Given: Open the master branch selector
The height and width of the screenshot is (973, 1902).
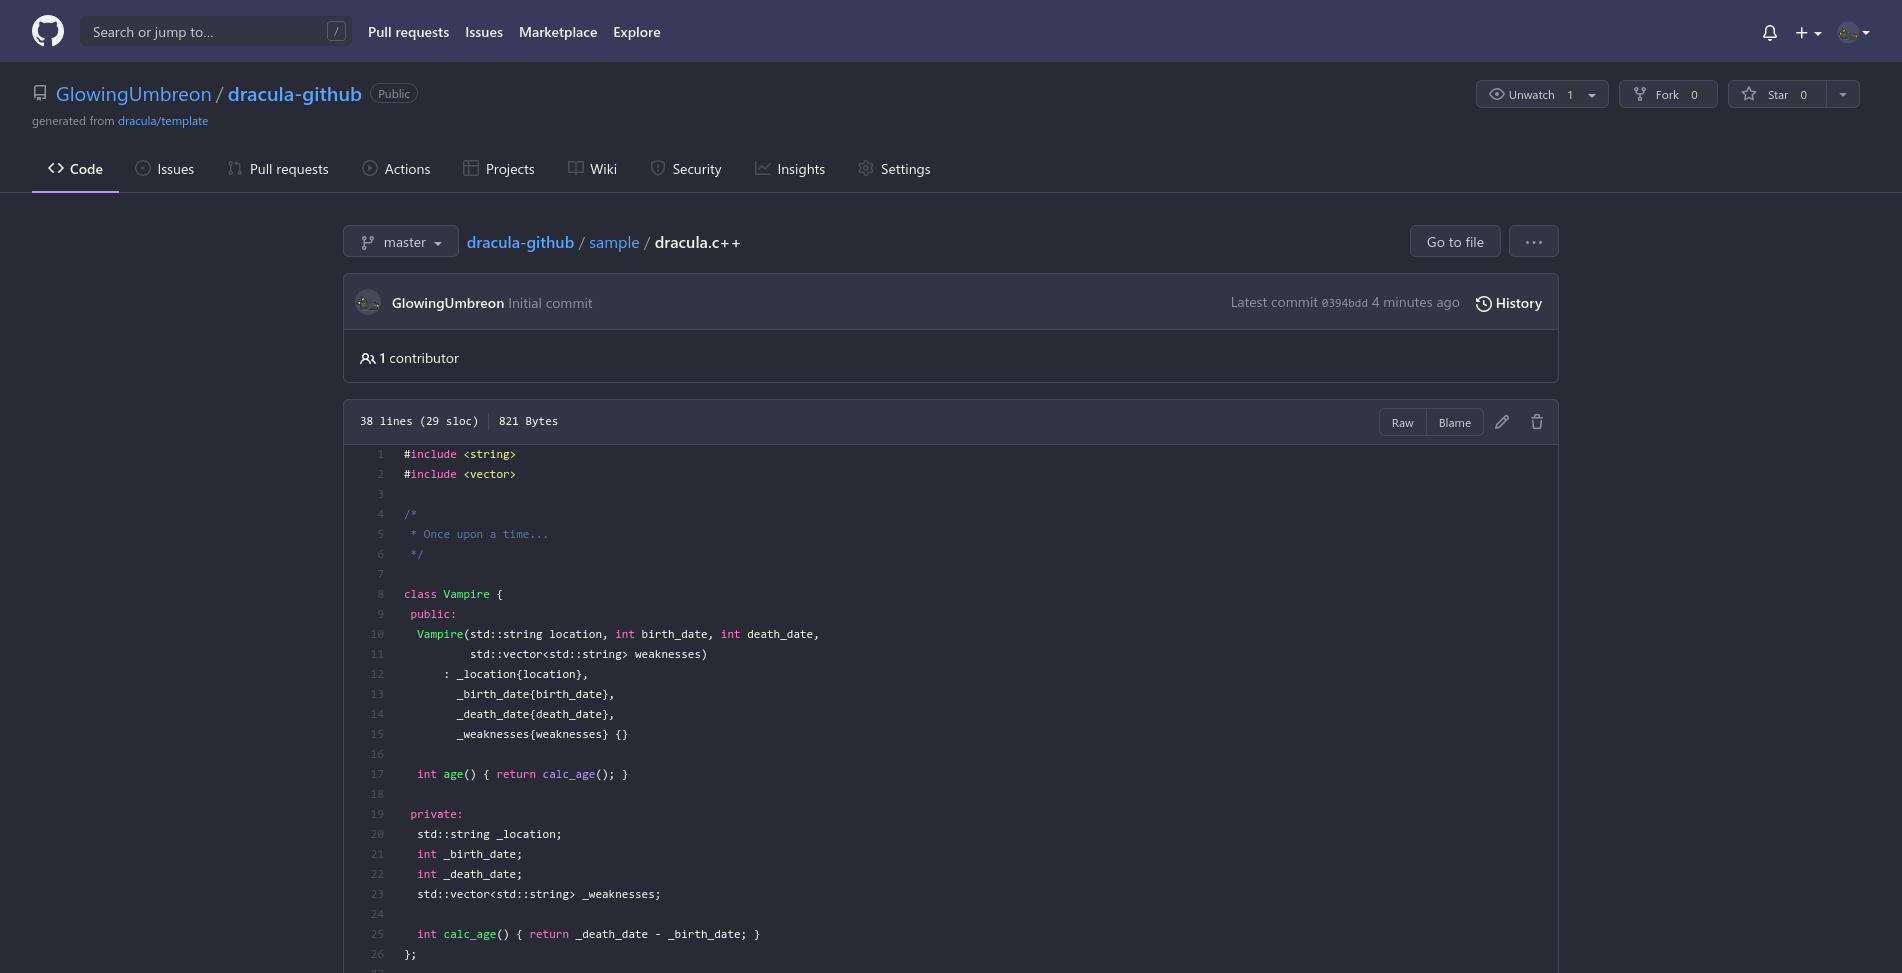Looking at the screenshot, I should 400,241.
